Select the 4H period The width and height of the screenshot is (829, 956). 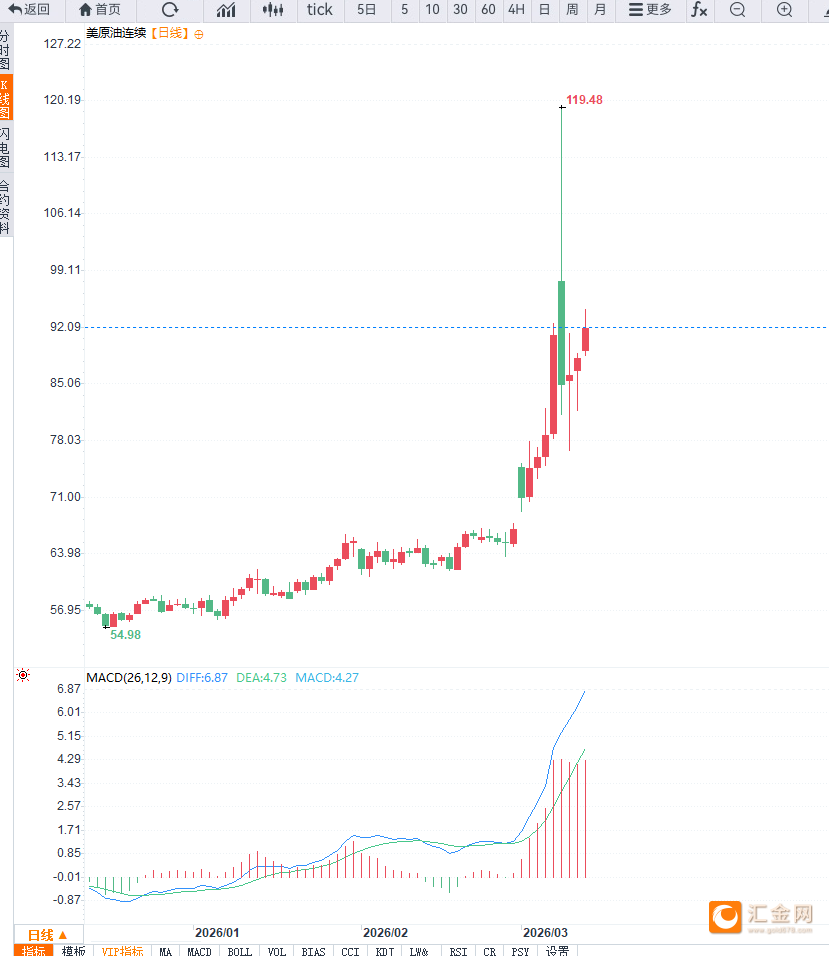(516, 10)
